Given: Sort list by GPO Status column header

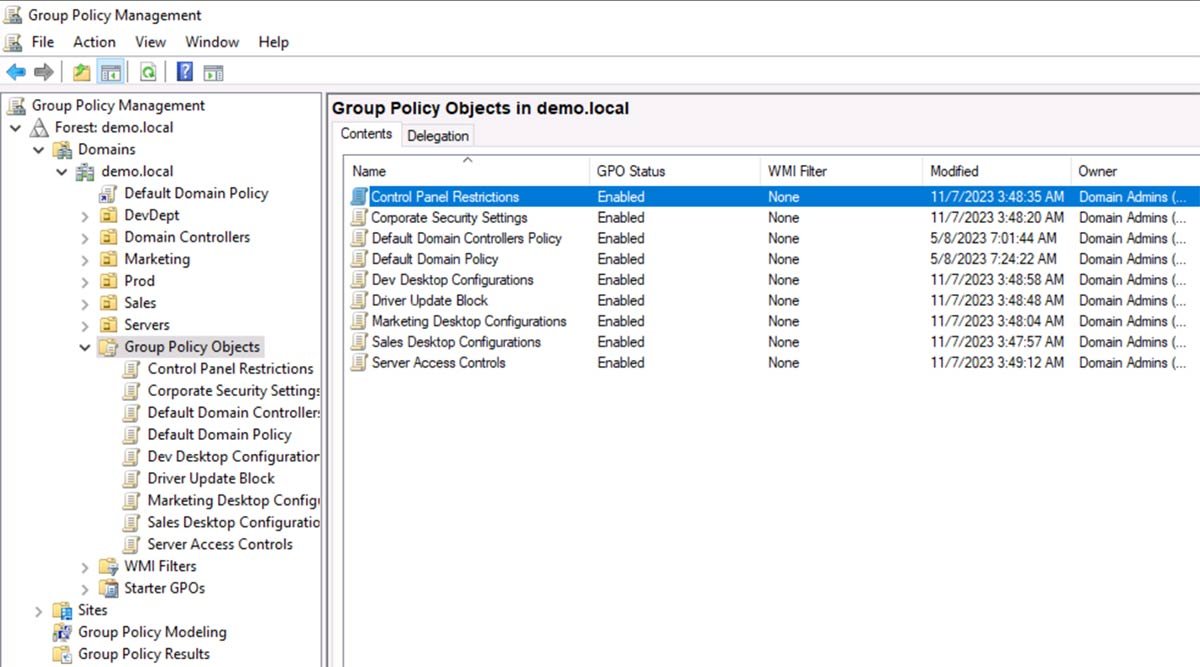Looking at the screenshot, I should (631, 171).
